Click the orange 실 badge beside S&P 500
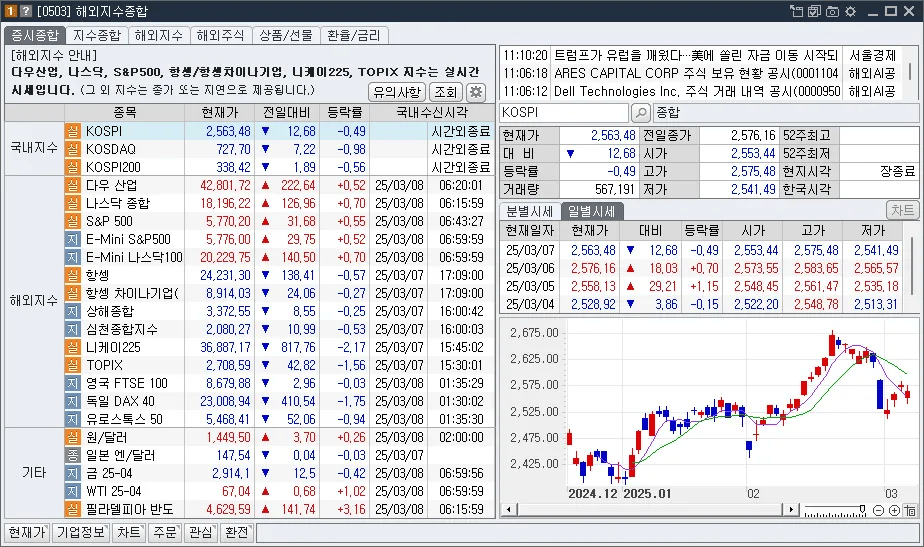The width and height of the screenshot is (924, 547). coord(72,221)
